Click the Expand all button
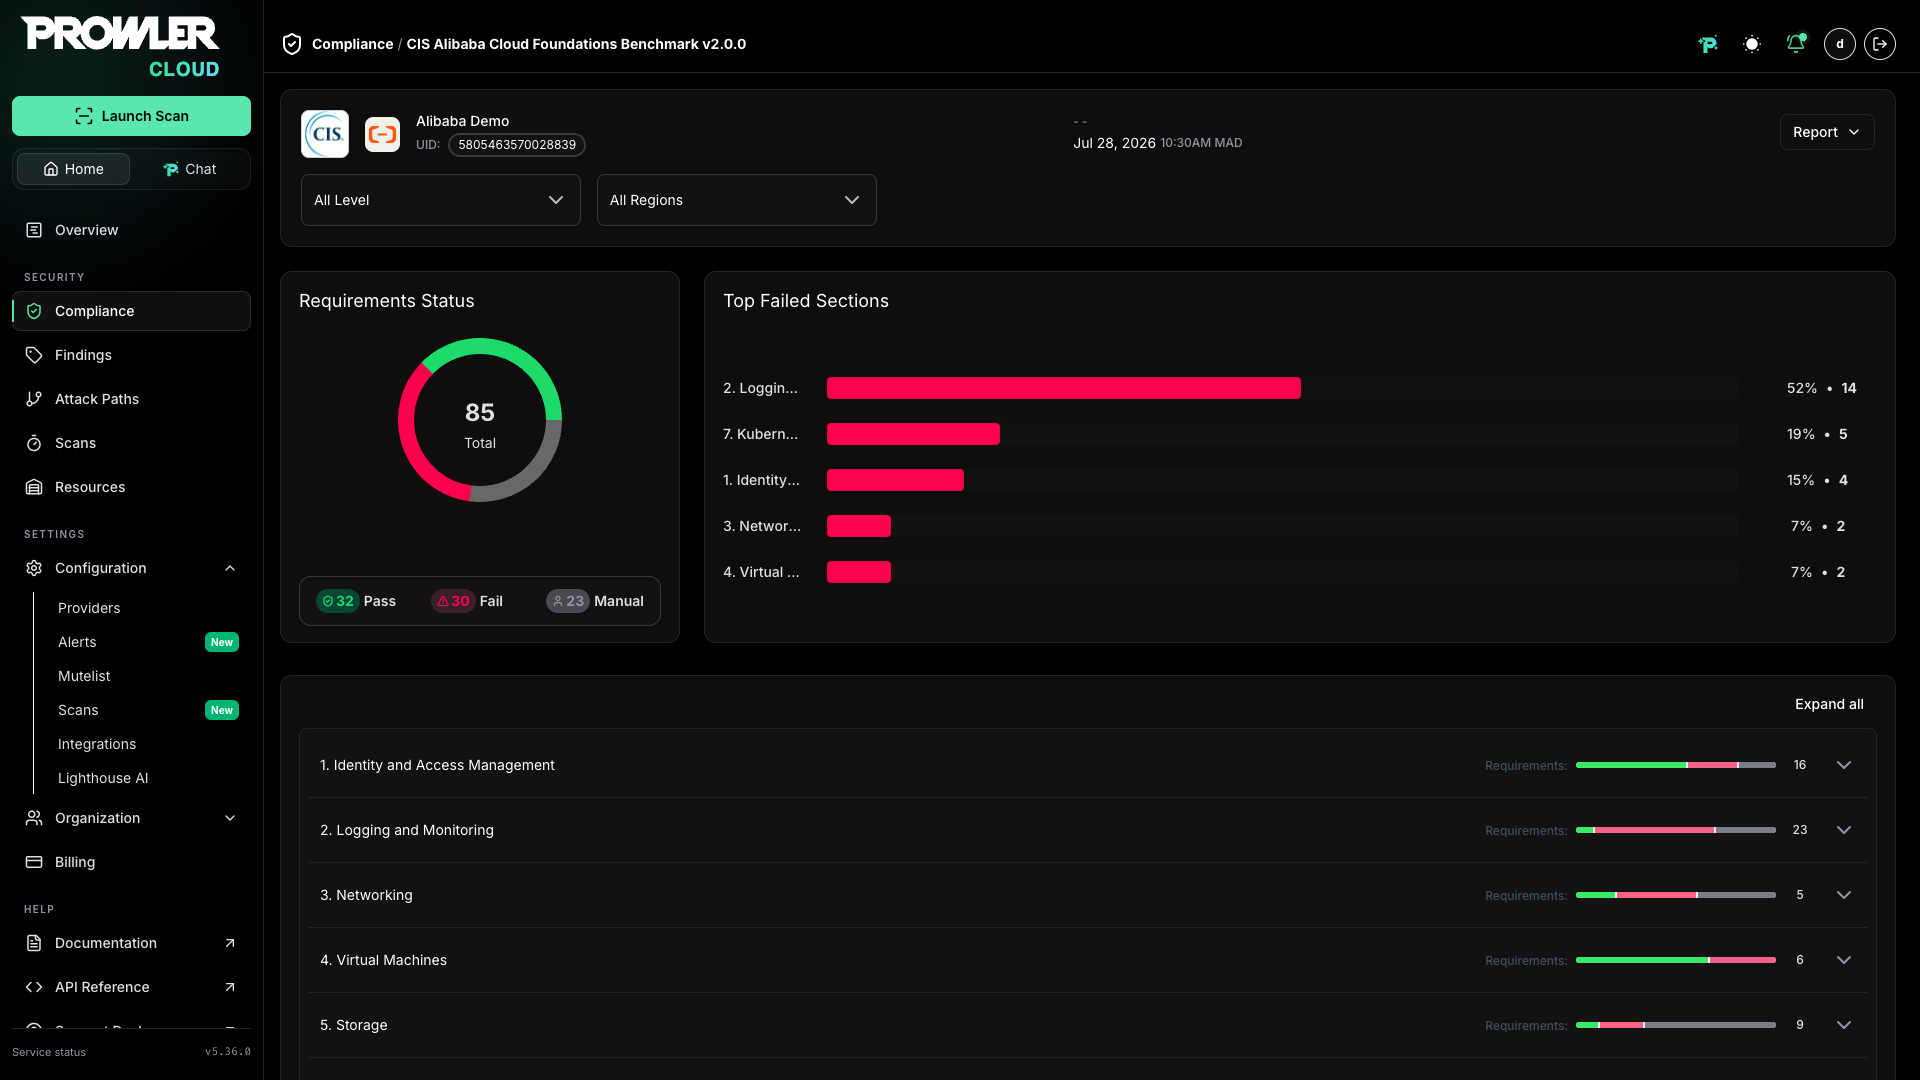 [1829, 704]
